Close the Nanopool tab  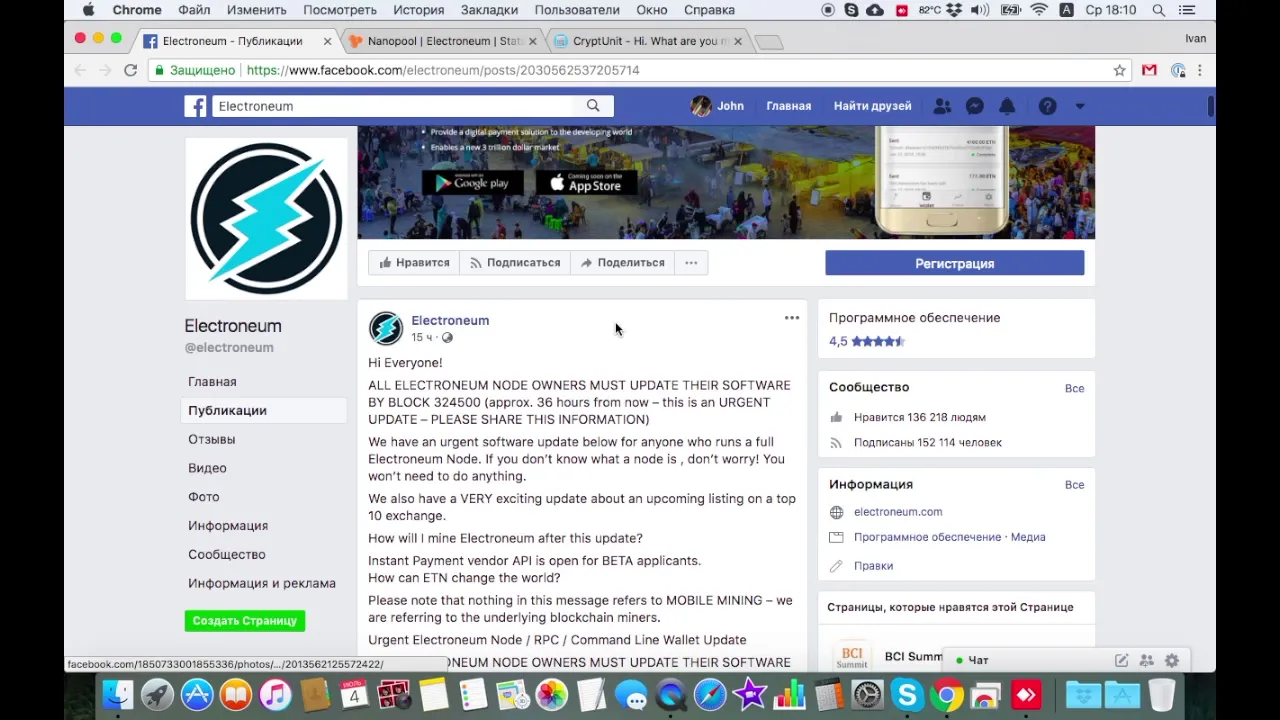533,41
